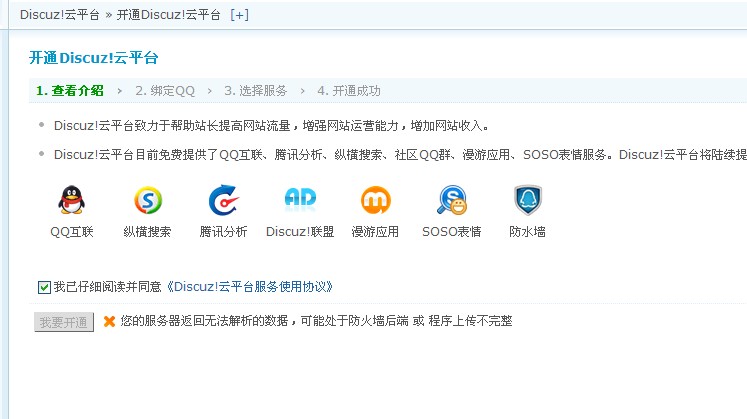Screen dimensions: 747x419
Task: Select step 1. 查看介绍
Action: pos(70,90)
